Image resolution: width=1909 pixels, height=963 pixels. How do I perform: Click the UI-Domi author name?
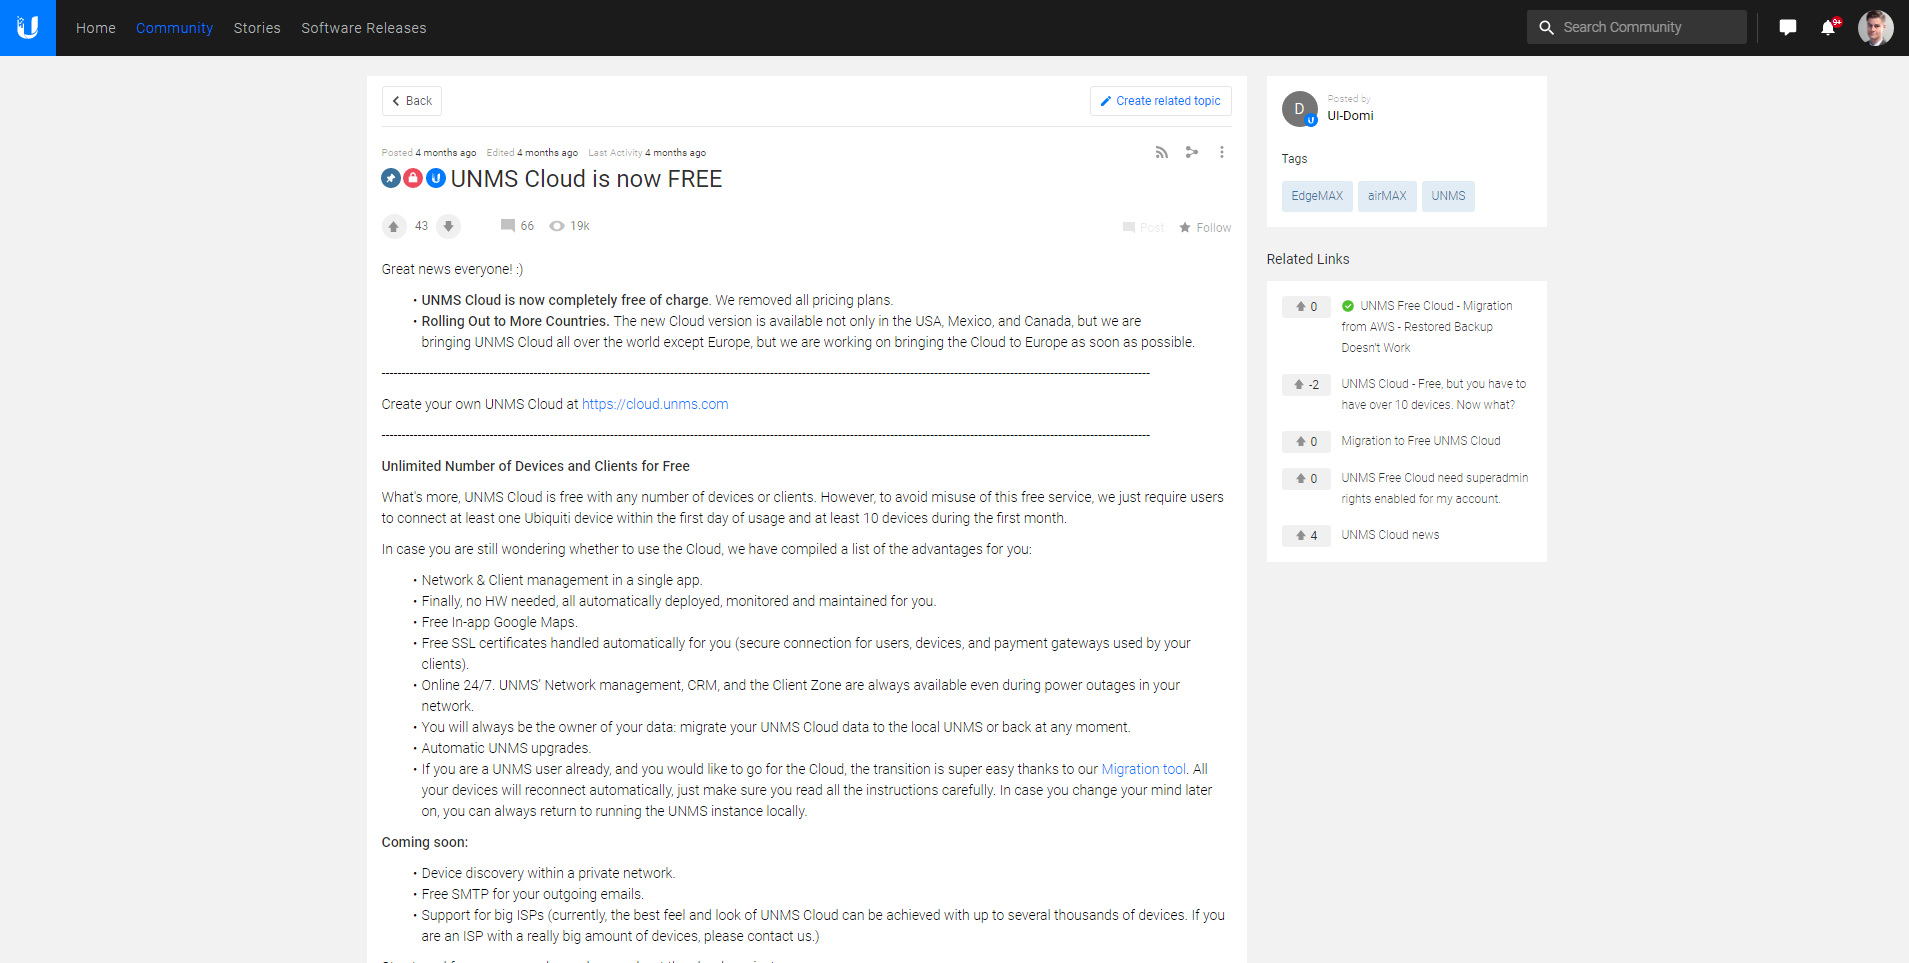click(x=1350, y=116)
